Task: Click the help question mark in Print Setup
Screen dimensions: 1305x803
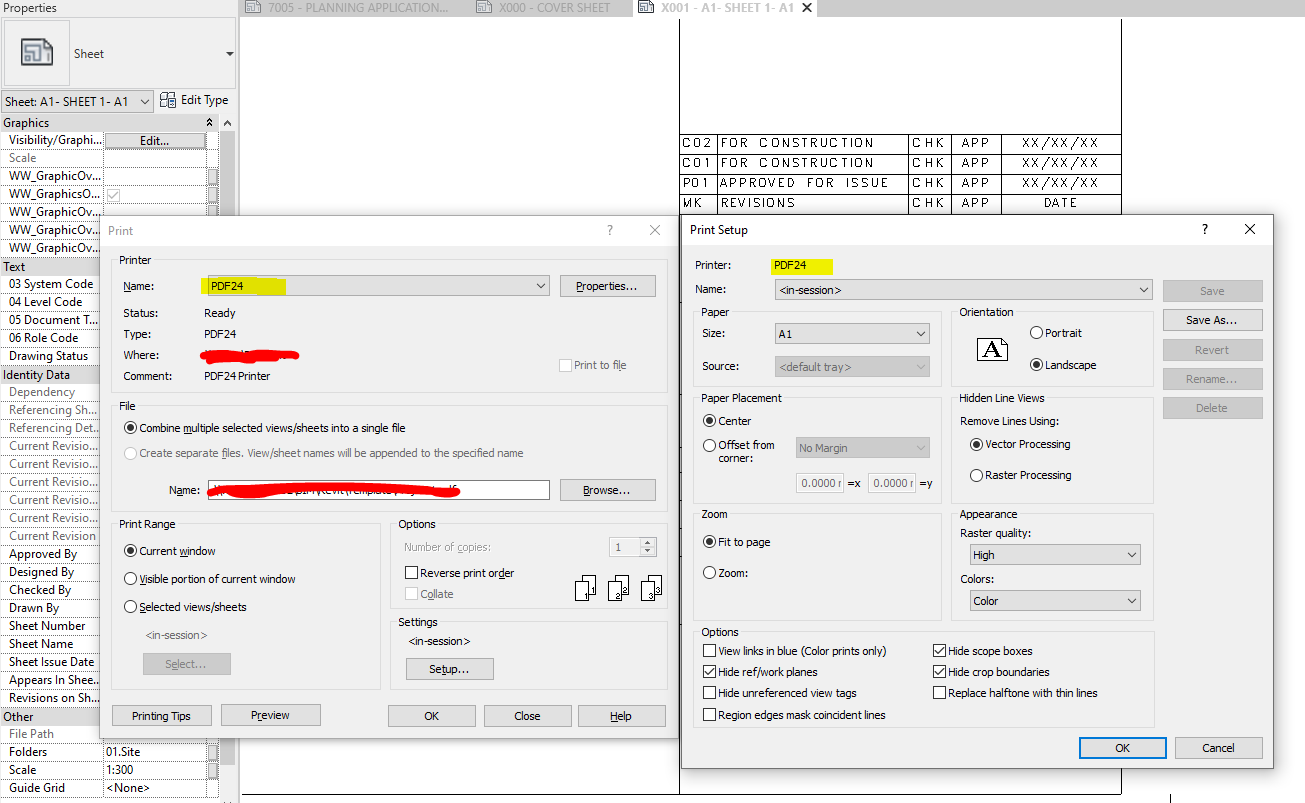Action: pyautogui.click(x=1204, y=229)
